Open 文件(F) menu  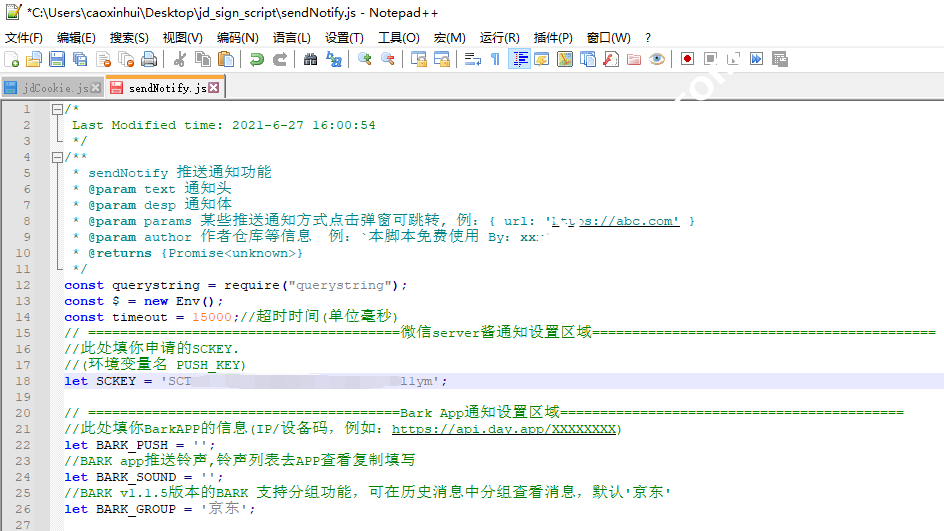tap(24, 38)
